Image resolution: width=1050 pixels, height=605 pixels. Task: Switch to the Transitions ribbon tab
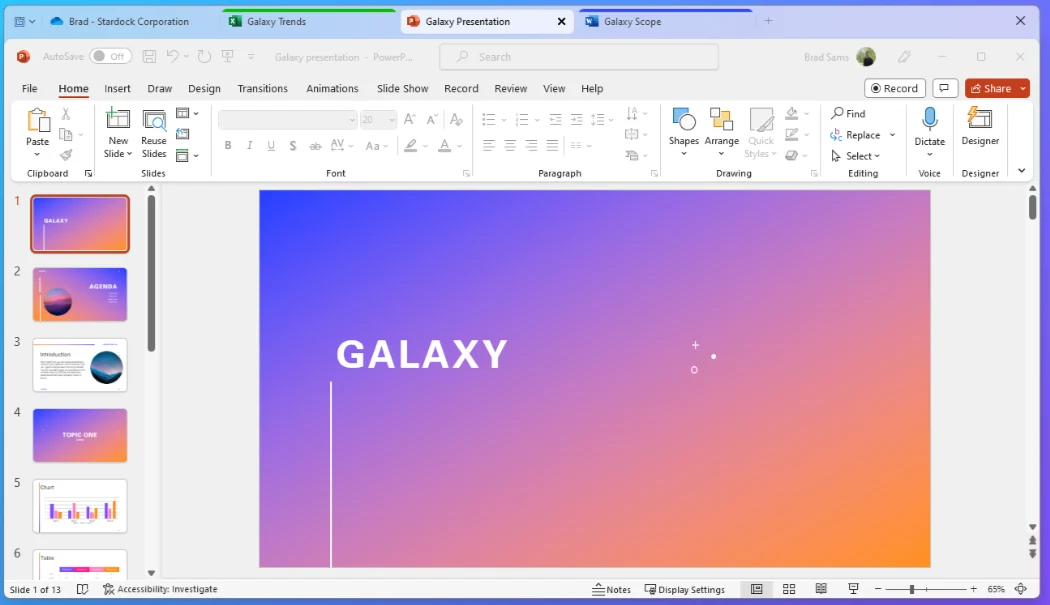coord(262,88)
